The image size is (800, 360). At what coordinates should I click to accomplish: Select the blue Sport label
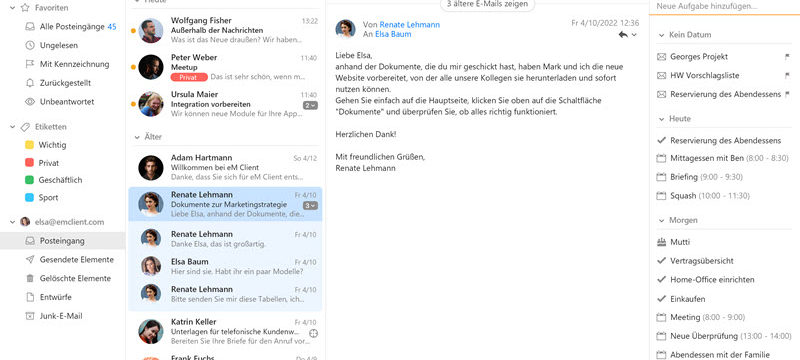click(x=30, y=197)
